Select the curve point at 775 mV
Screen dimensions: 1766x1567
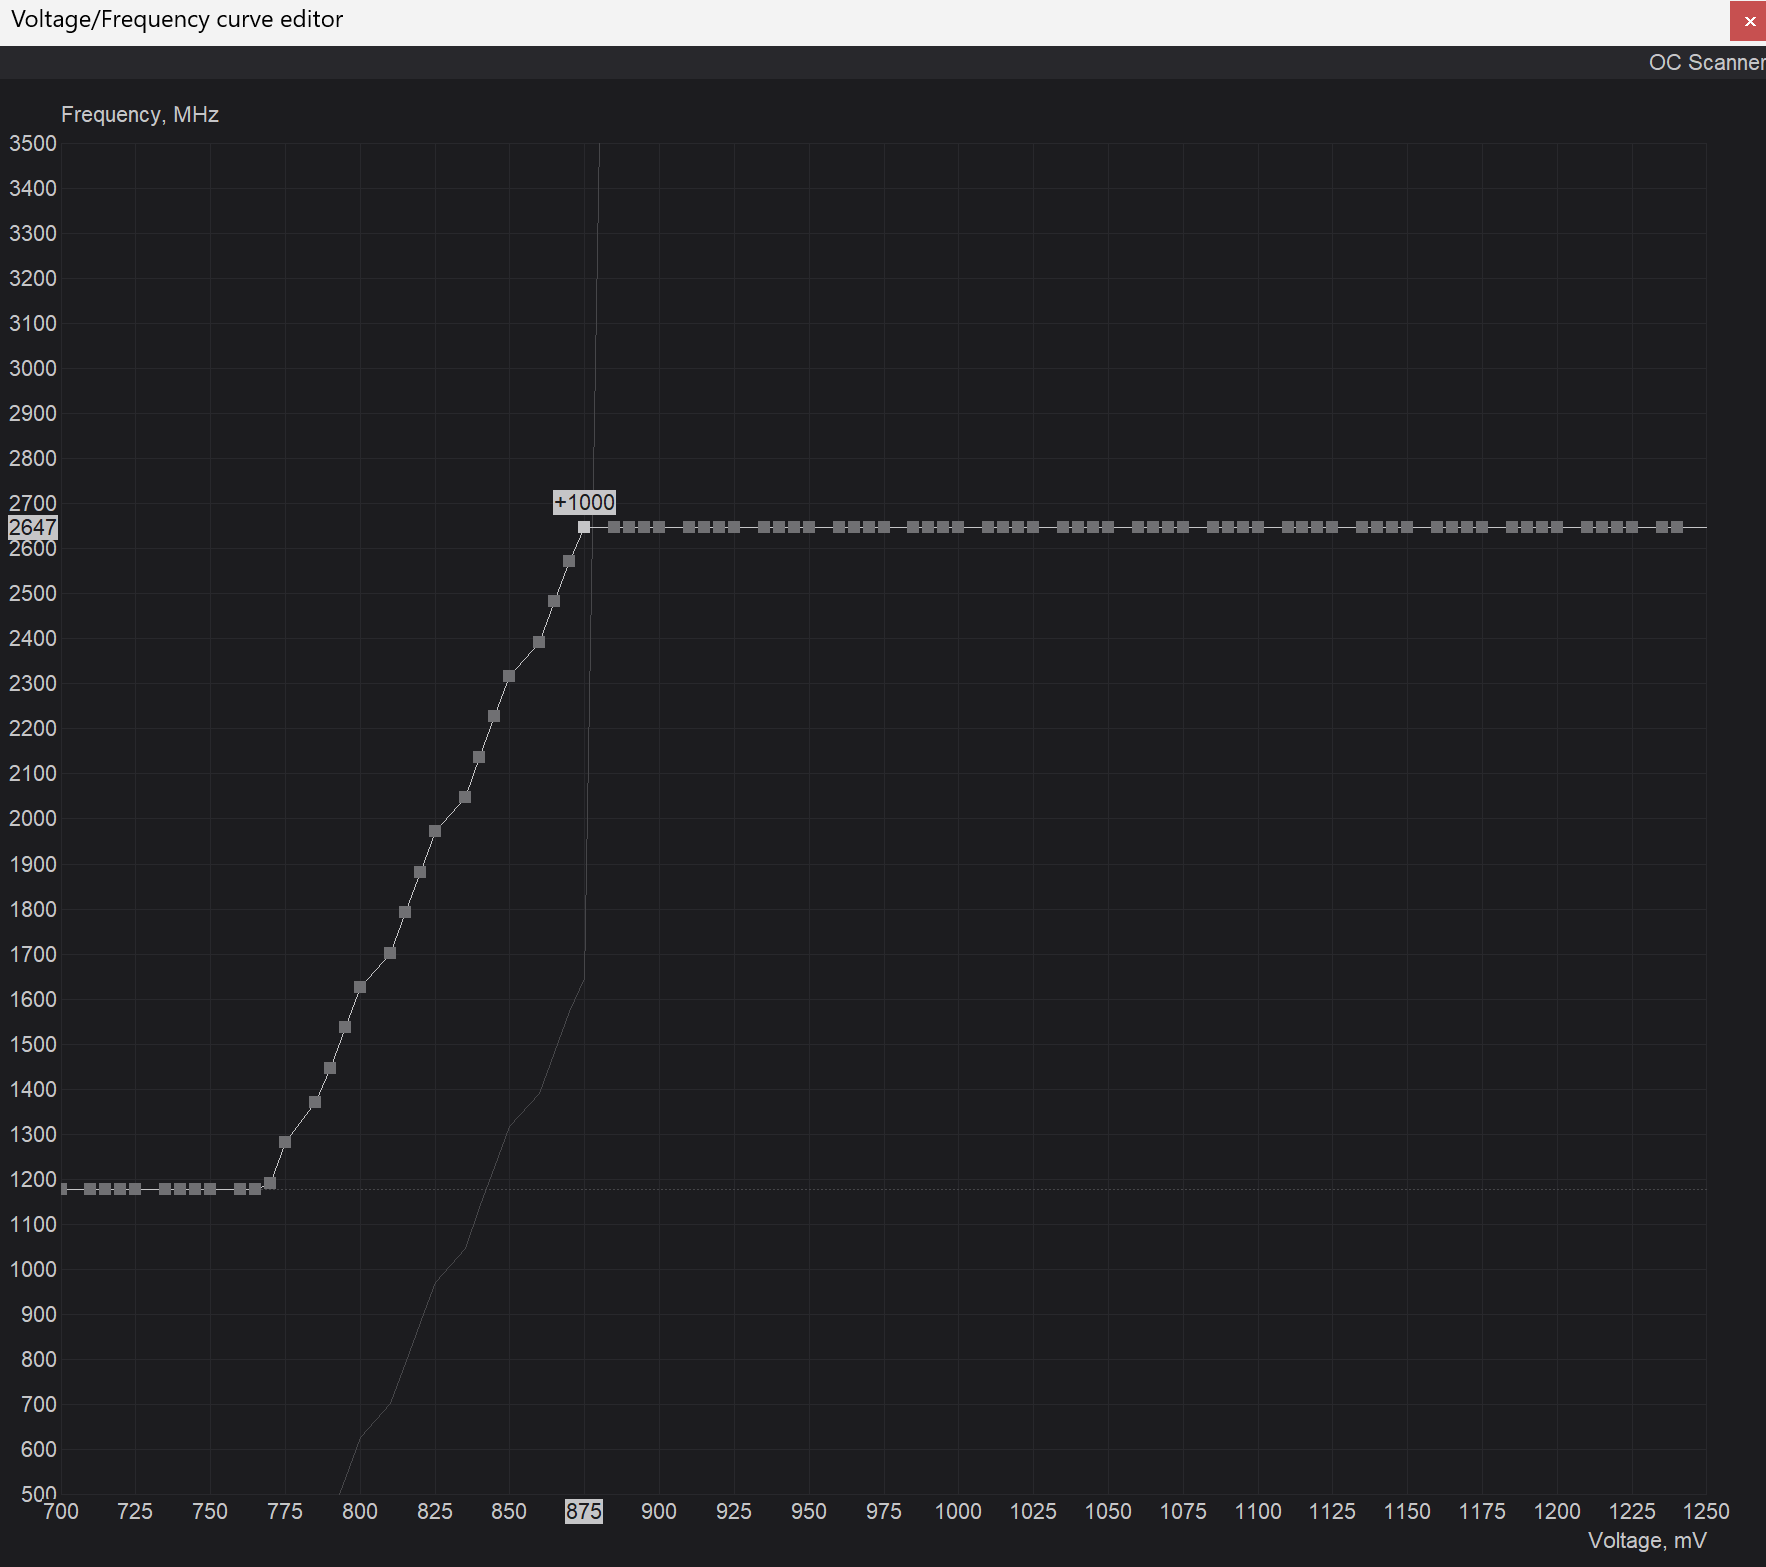point(285,1142)
